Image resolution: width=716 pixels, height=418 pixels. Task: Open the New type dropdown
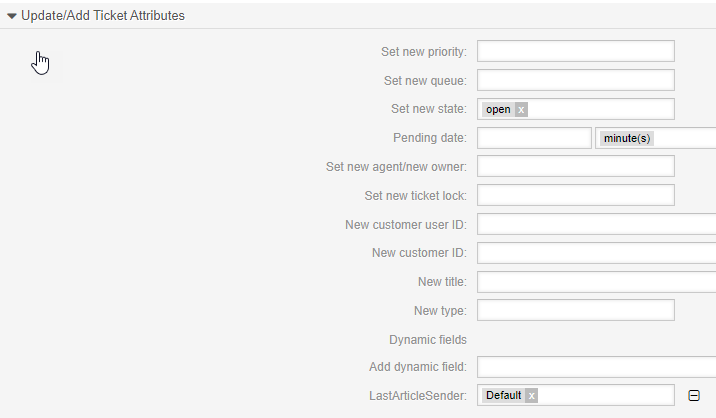[x=576, y=310]
